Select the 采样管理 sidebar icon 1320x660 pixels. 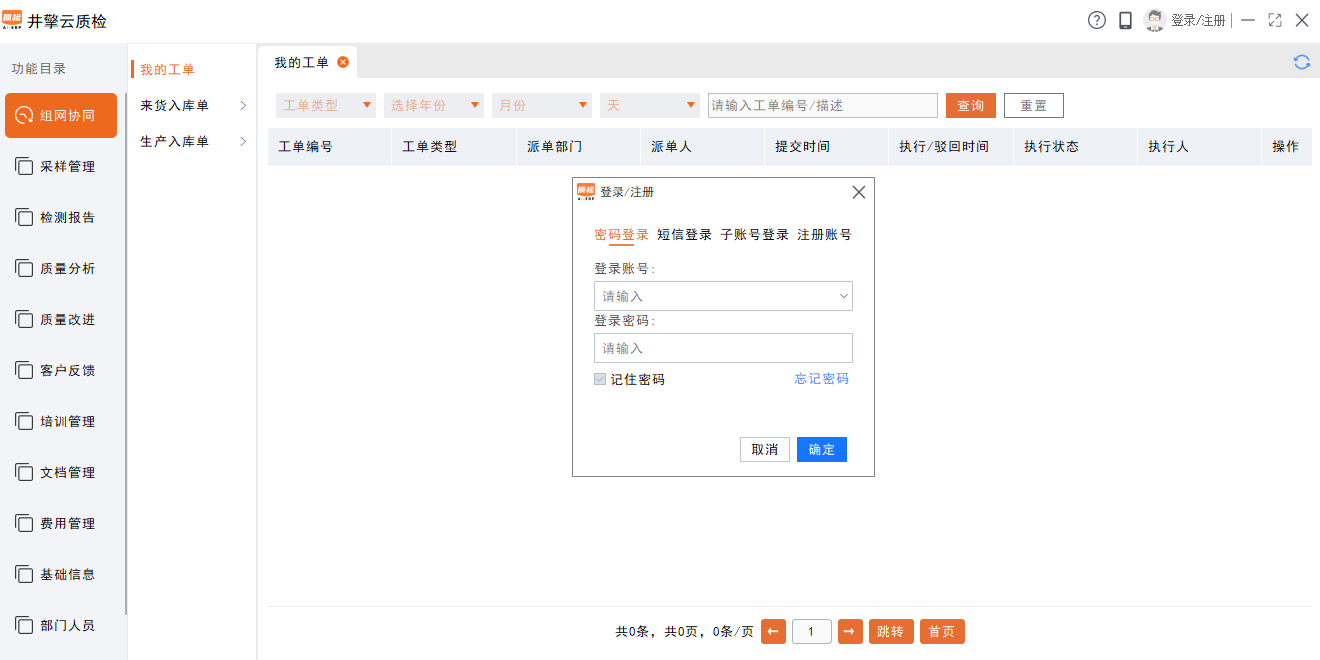(61, 165)
